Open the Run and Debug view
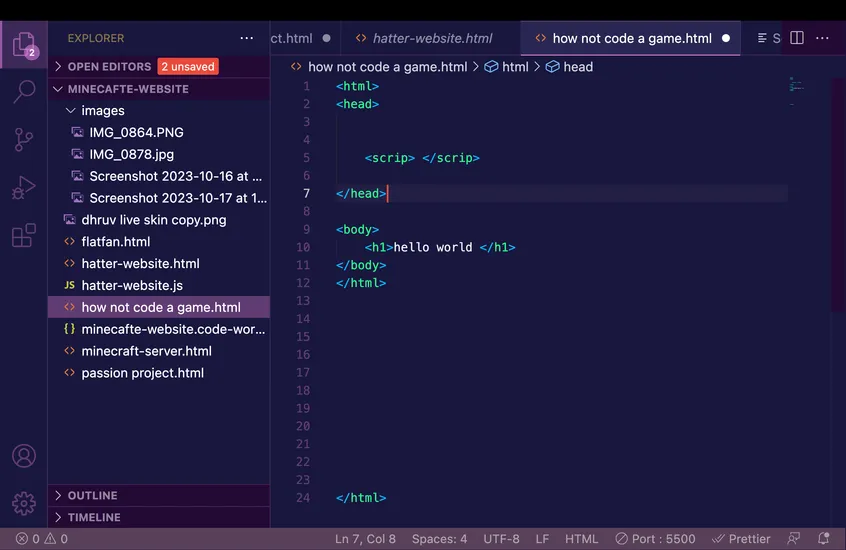The width and height of the screenshot is (846, 550). [23, 188]
